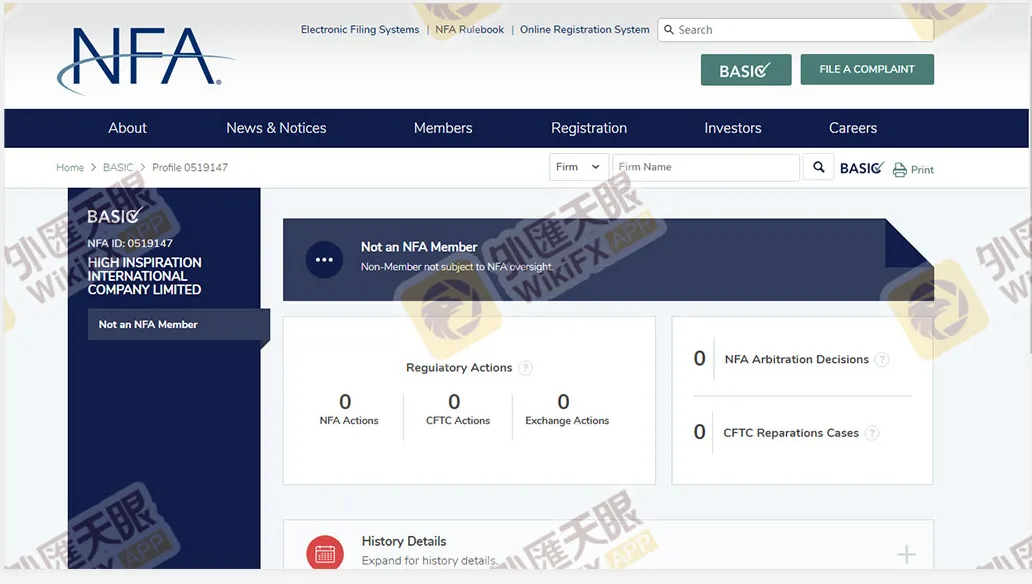Click the red calendar History Details icon
Image resolution: width=1032 pixels, height=584 pixels.
[324, 554]
